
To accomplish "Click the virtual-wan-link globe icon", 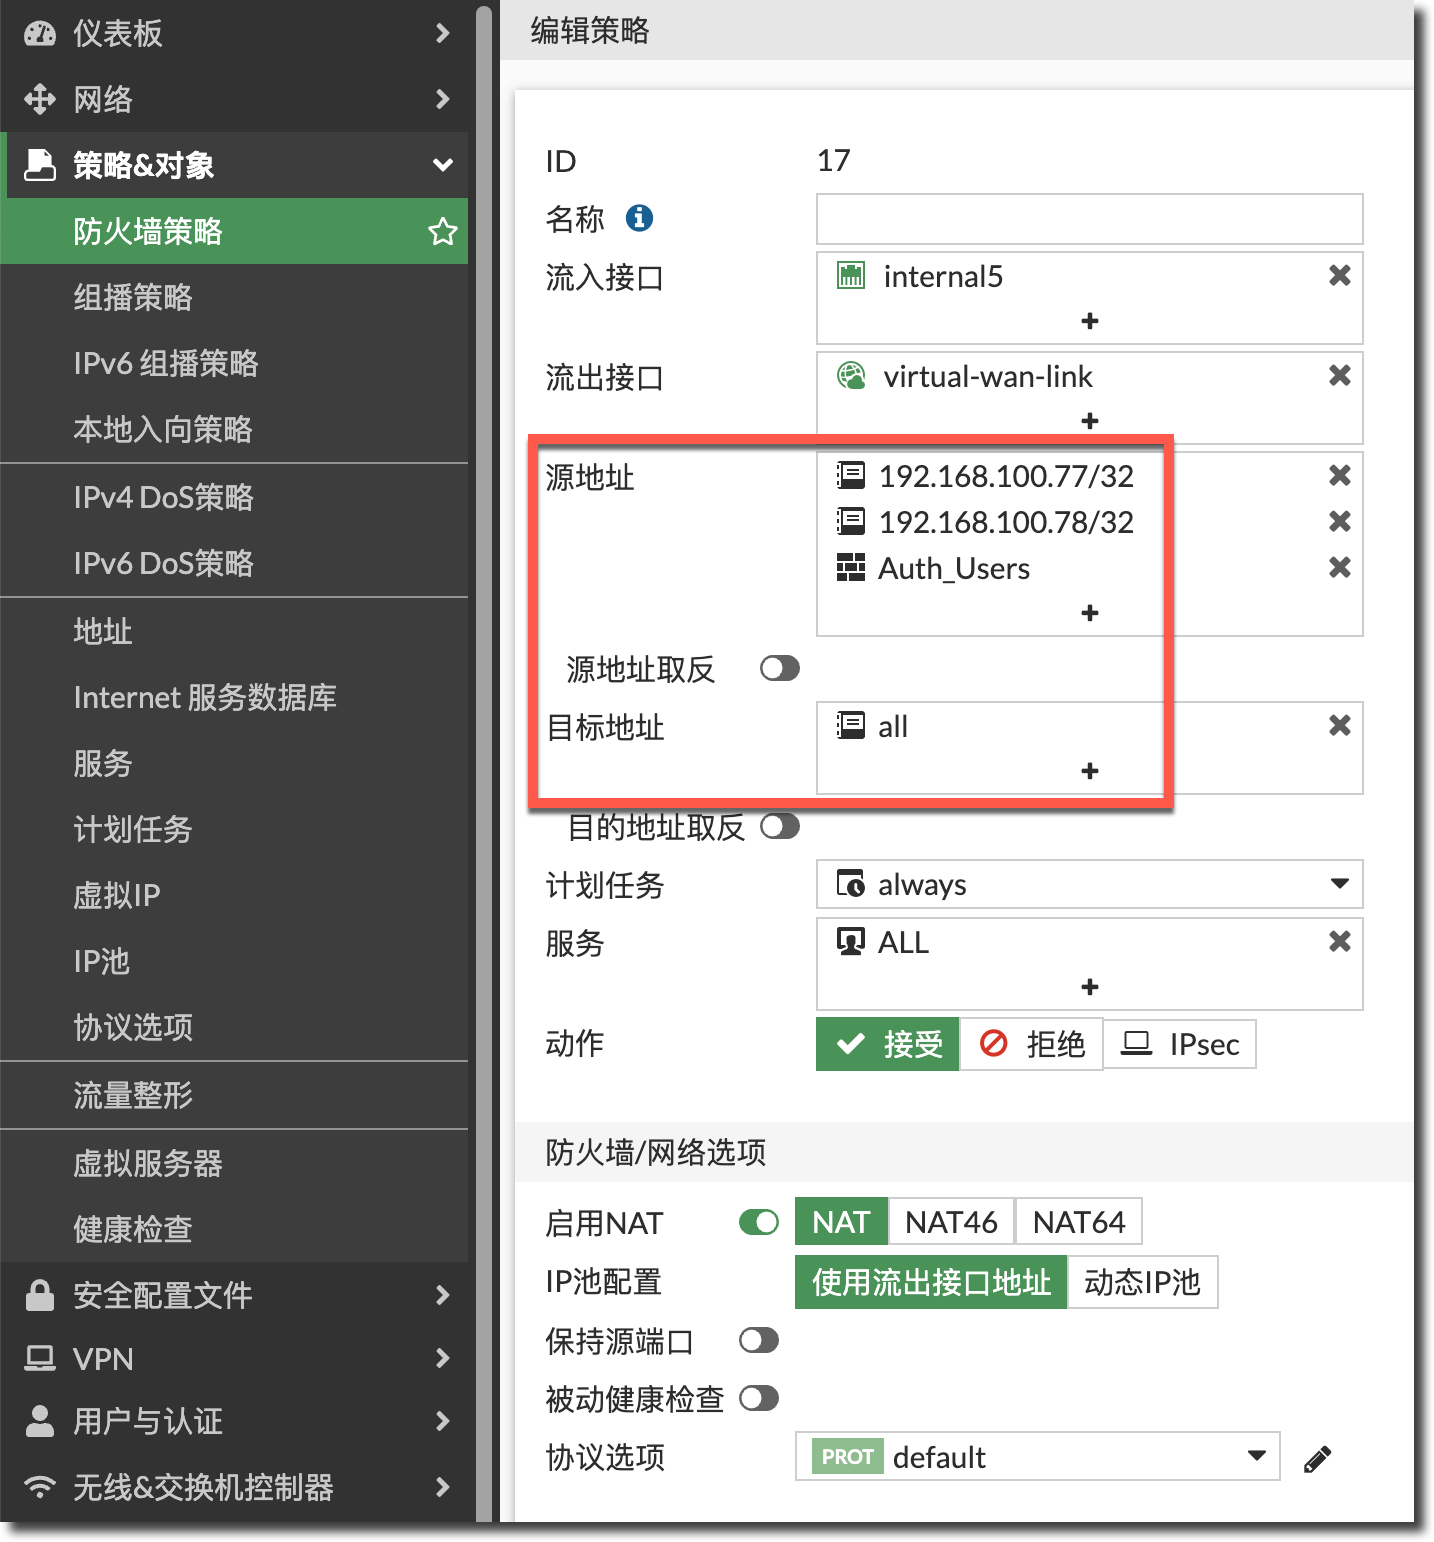I will tap(851, 376).
